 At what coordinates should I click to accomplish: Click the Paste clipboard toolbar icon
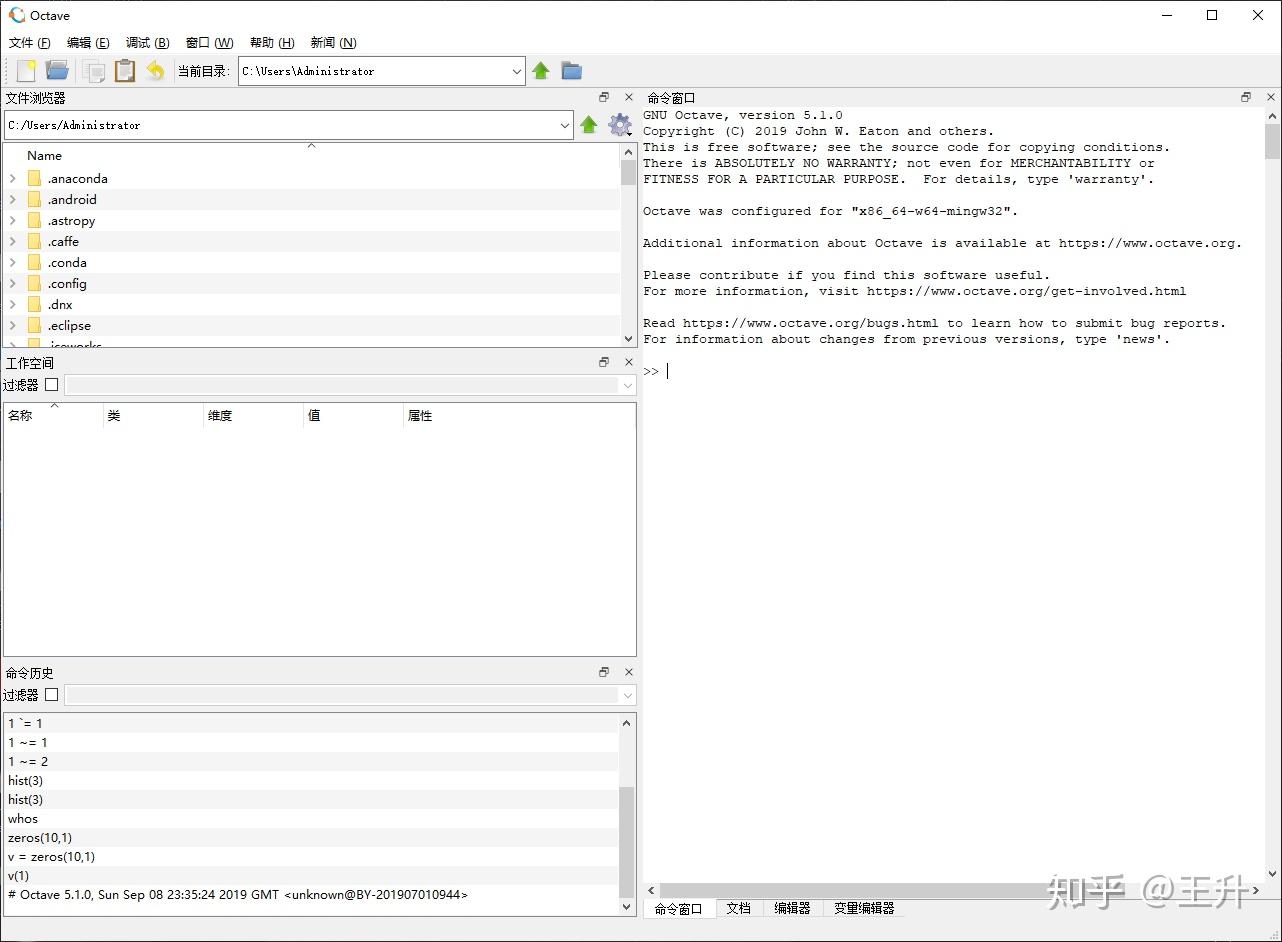[x=124, y=70]
